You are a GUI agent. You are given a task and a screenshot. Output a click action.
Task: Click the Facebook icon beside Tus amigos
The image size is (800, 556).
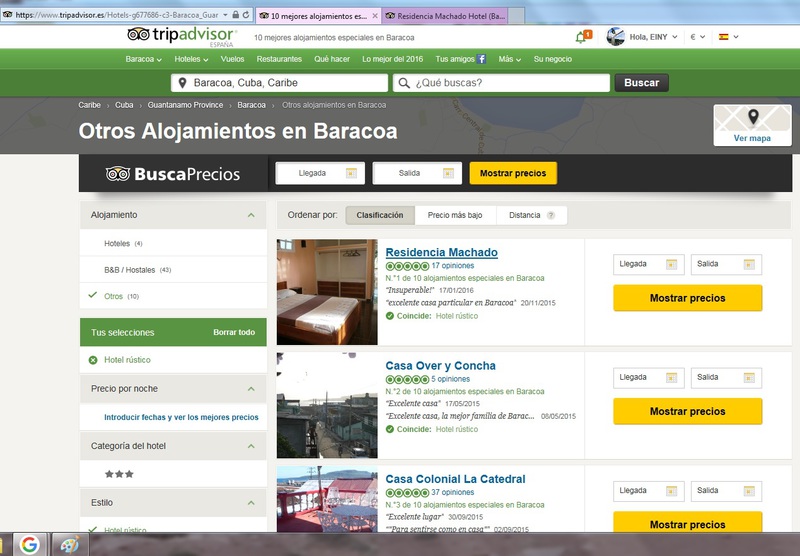[482, 59]
